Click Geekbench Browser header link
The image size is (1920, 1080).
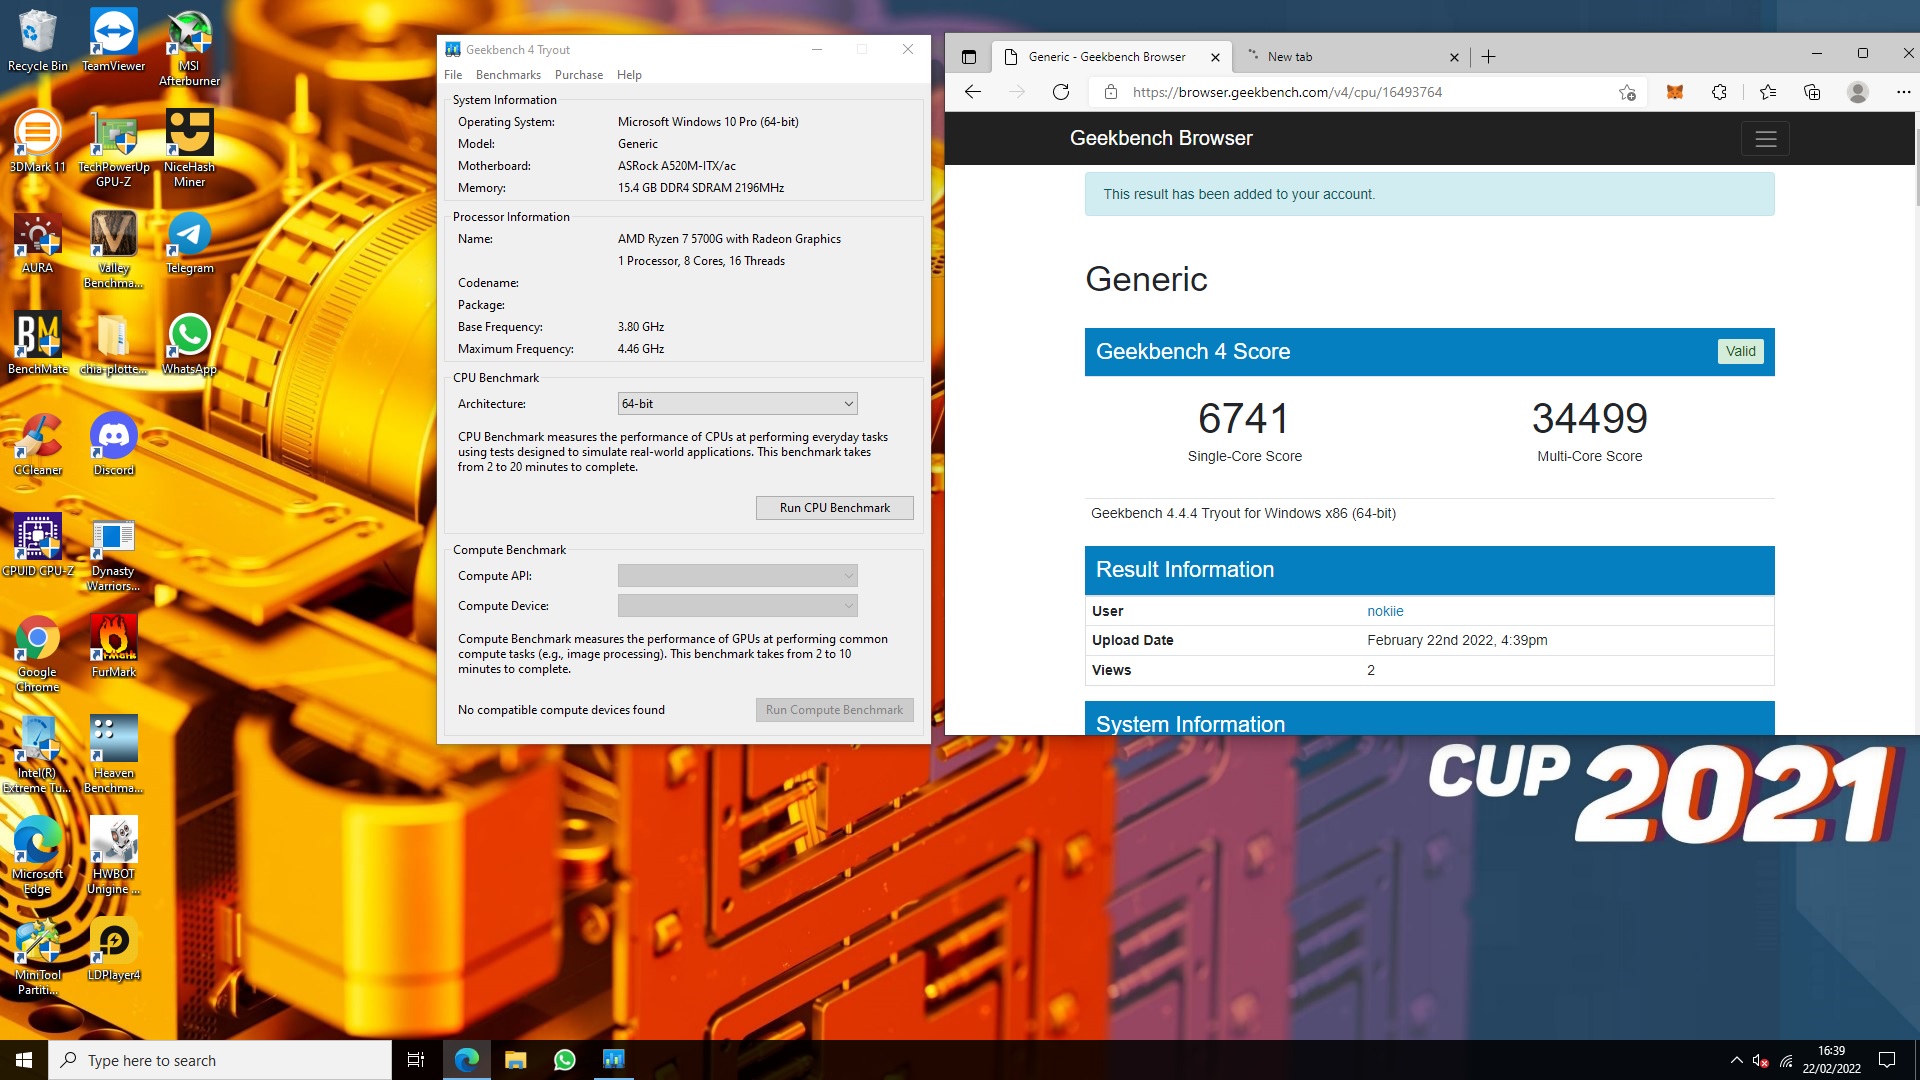click(x=1161, y=138)
